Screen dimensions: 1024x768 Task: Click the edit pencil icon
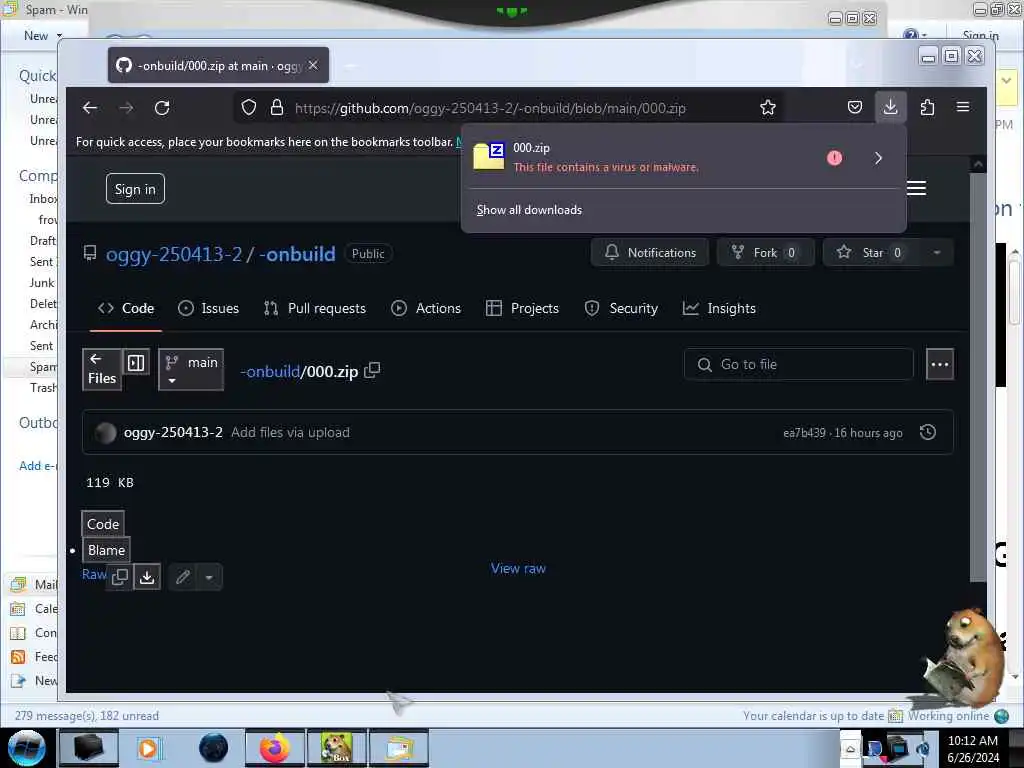[182, 577]
